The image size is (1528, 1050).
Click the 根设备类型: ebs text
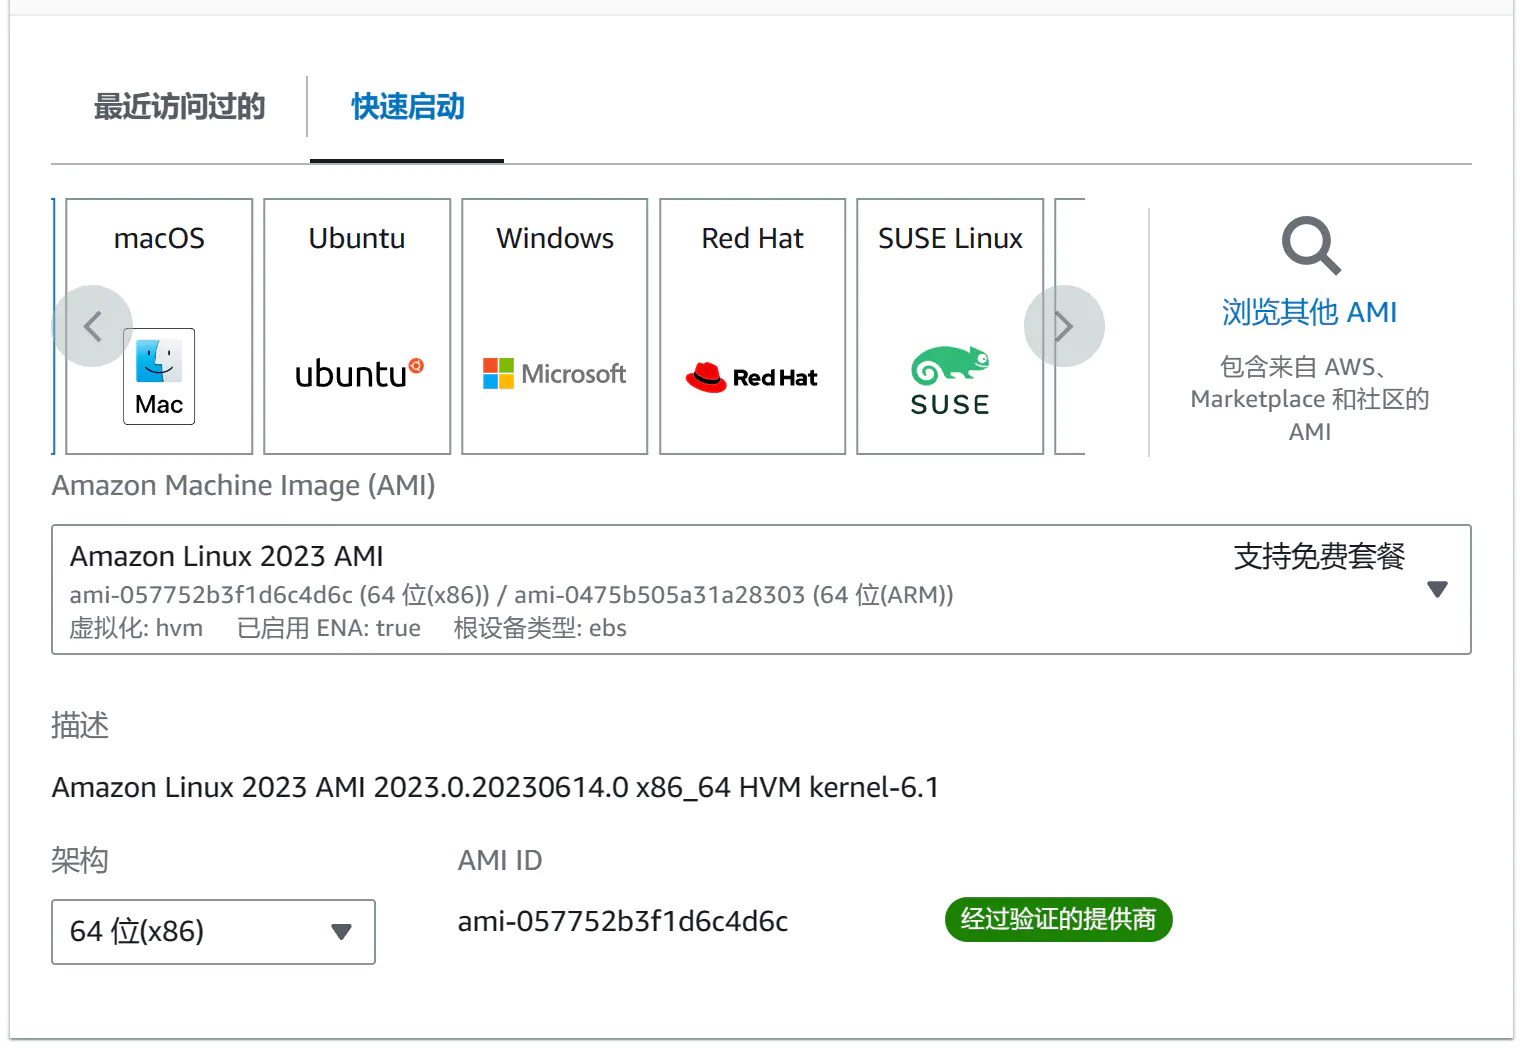coord(540,628)
